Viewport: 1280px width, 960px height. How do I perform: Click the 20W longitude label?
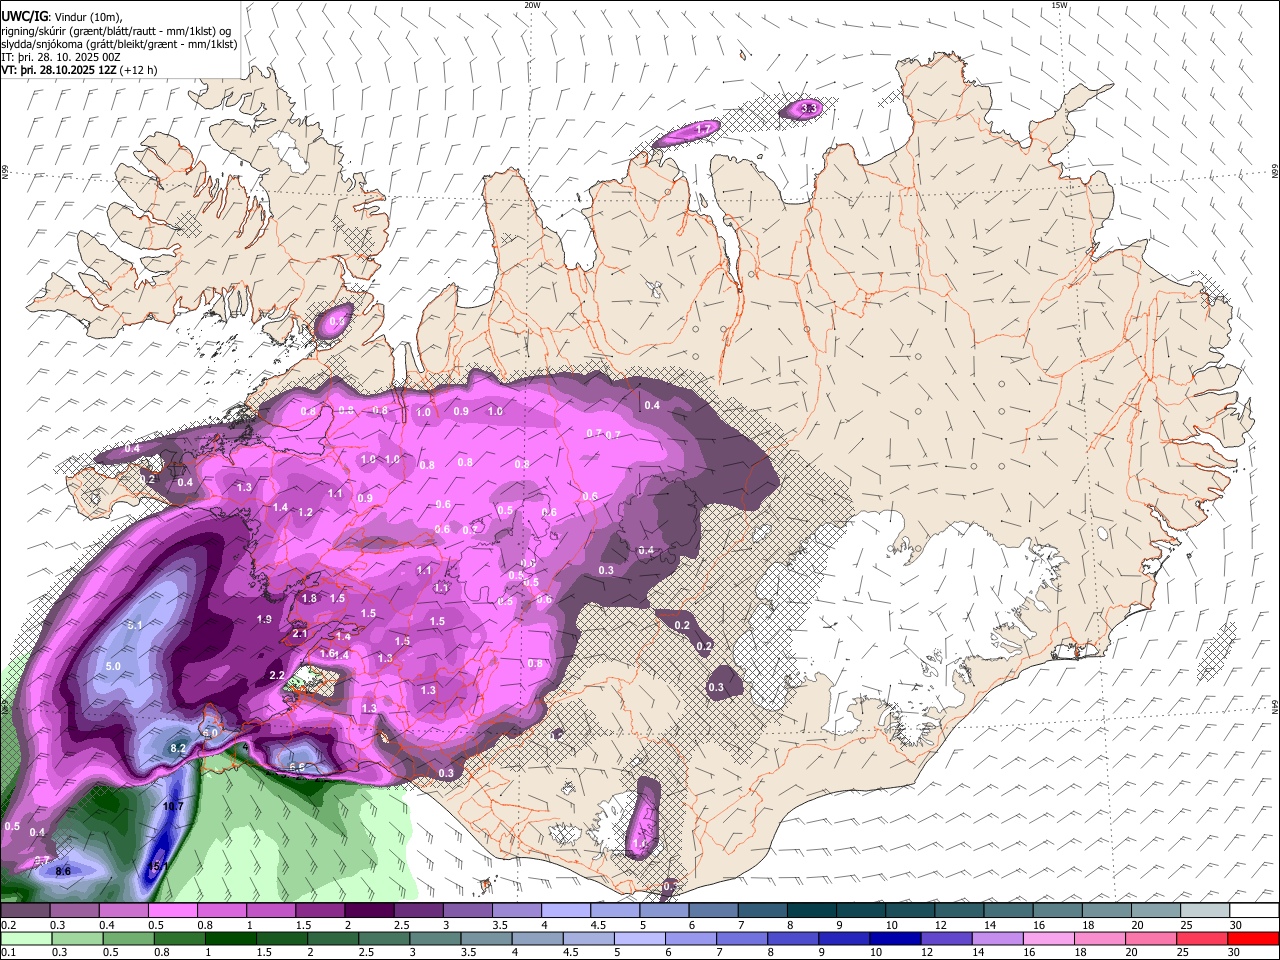click(x=532, y=5)
